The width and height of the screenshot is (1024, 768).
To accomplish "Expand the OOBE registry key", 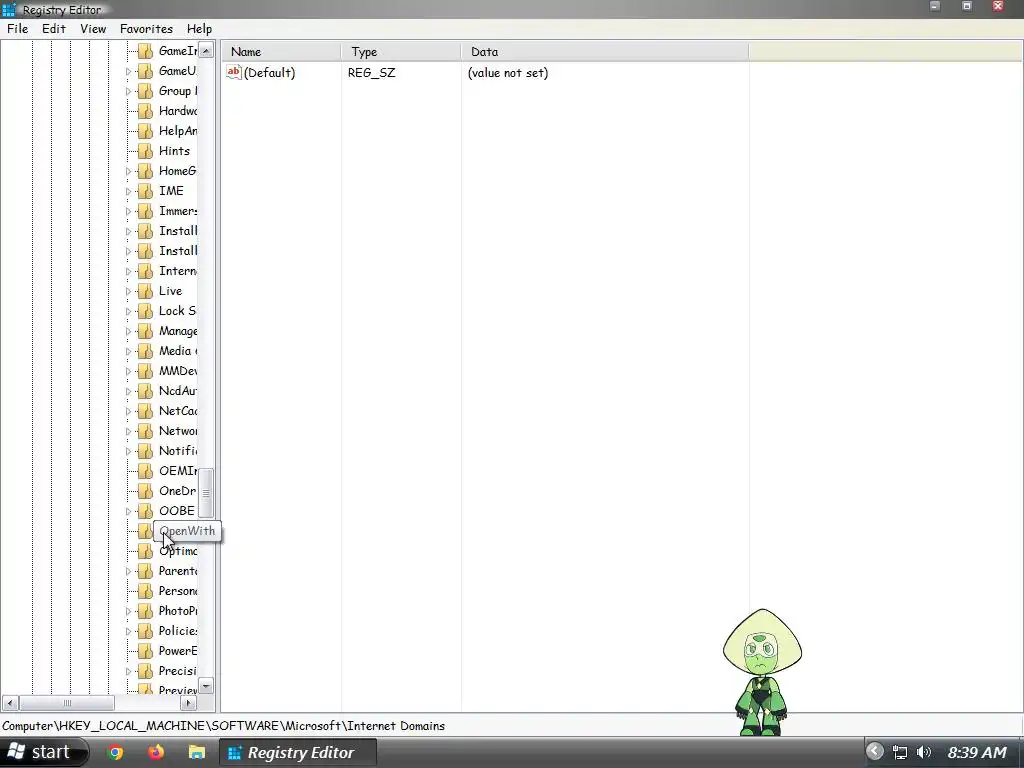I will tap(128, 511).
